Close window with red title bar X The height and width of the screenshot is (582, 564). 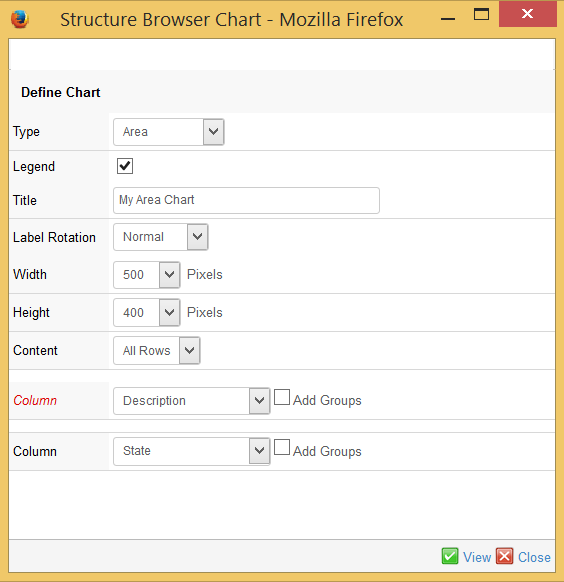[528, 14]
